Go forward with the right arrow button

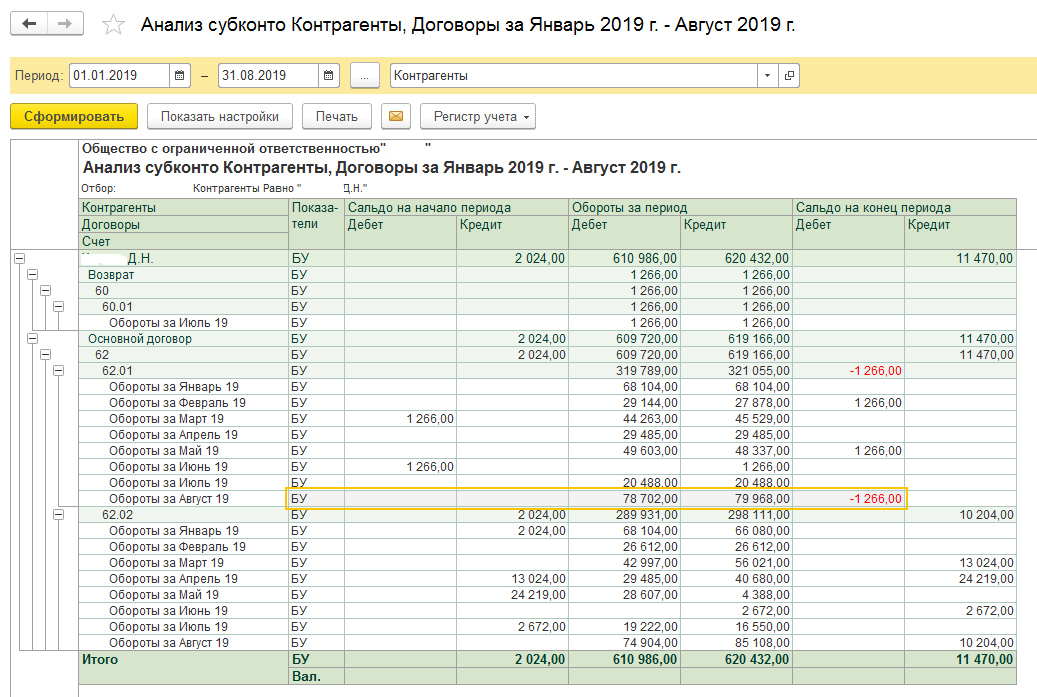point(65,24)
